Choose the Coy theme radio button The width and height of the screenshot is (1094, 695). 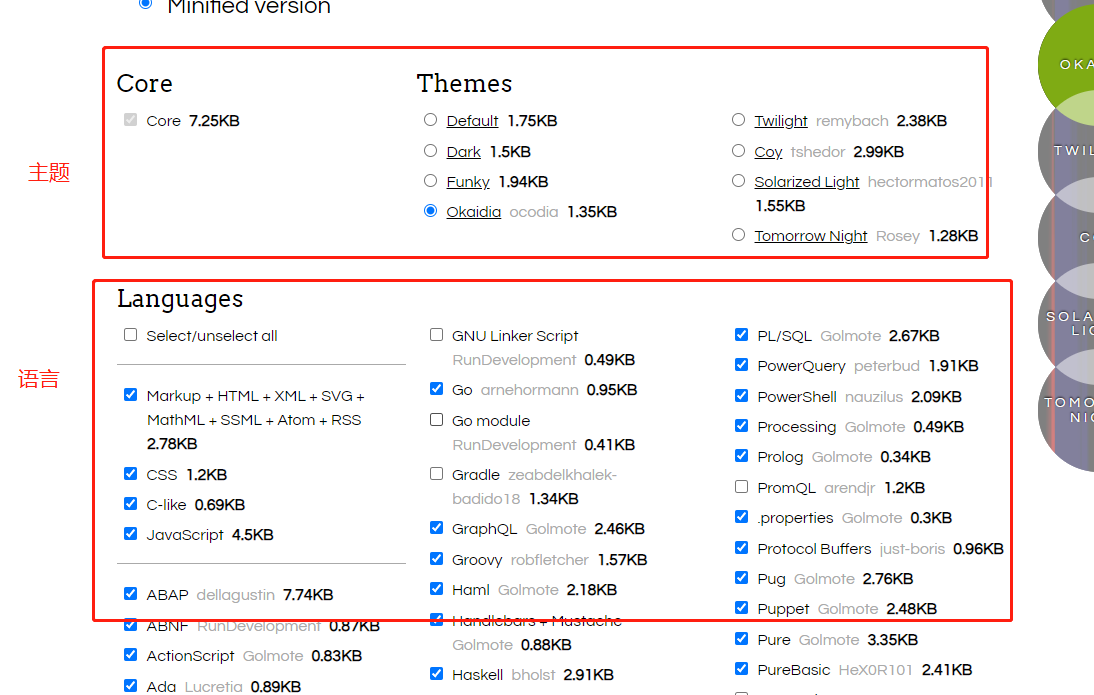coord(738,151)
